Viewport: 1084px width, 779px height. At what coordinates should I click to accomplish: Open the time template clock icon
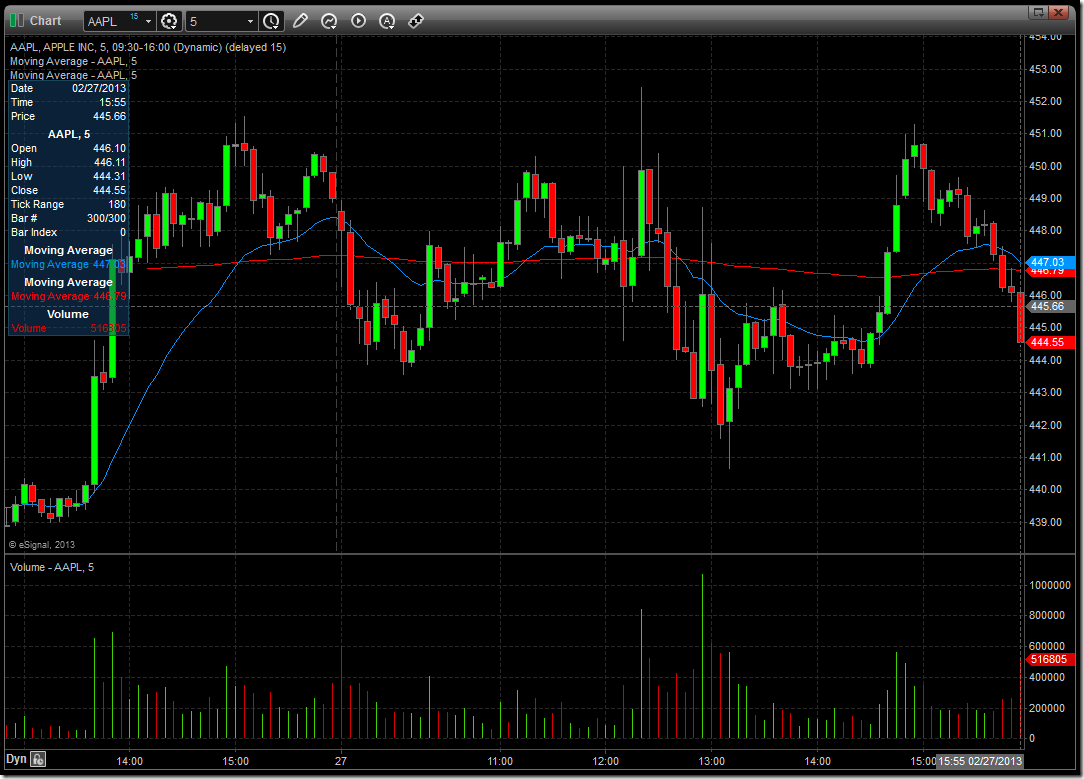(271, 21)
